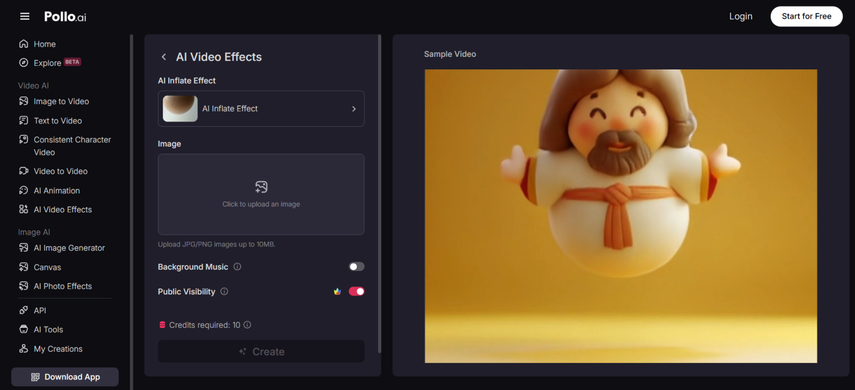Click the 'Credits required: 10' text
This screenshot has height=390, width=855.
(204, 325)
